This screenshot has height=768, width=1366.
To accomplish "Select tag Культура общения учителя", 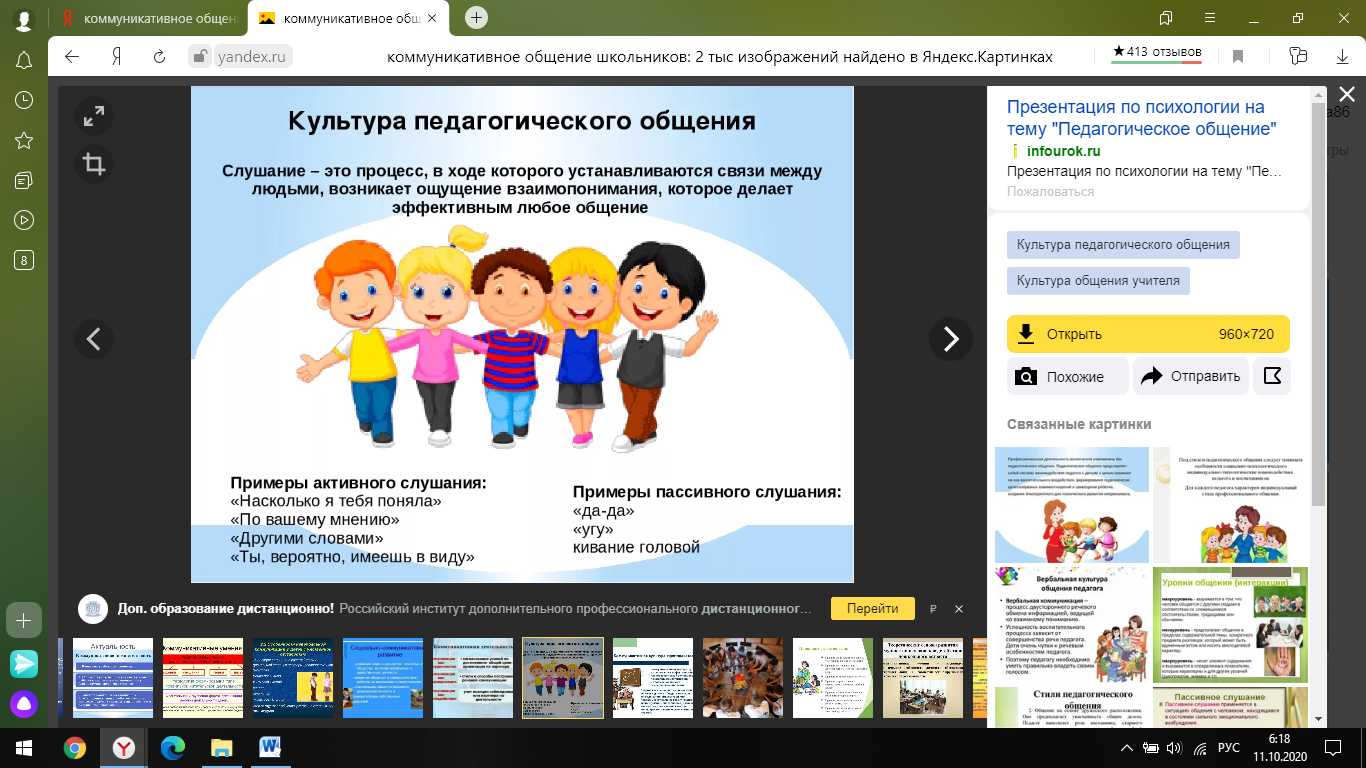I will pos(1098,281).
